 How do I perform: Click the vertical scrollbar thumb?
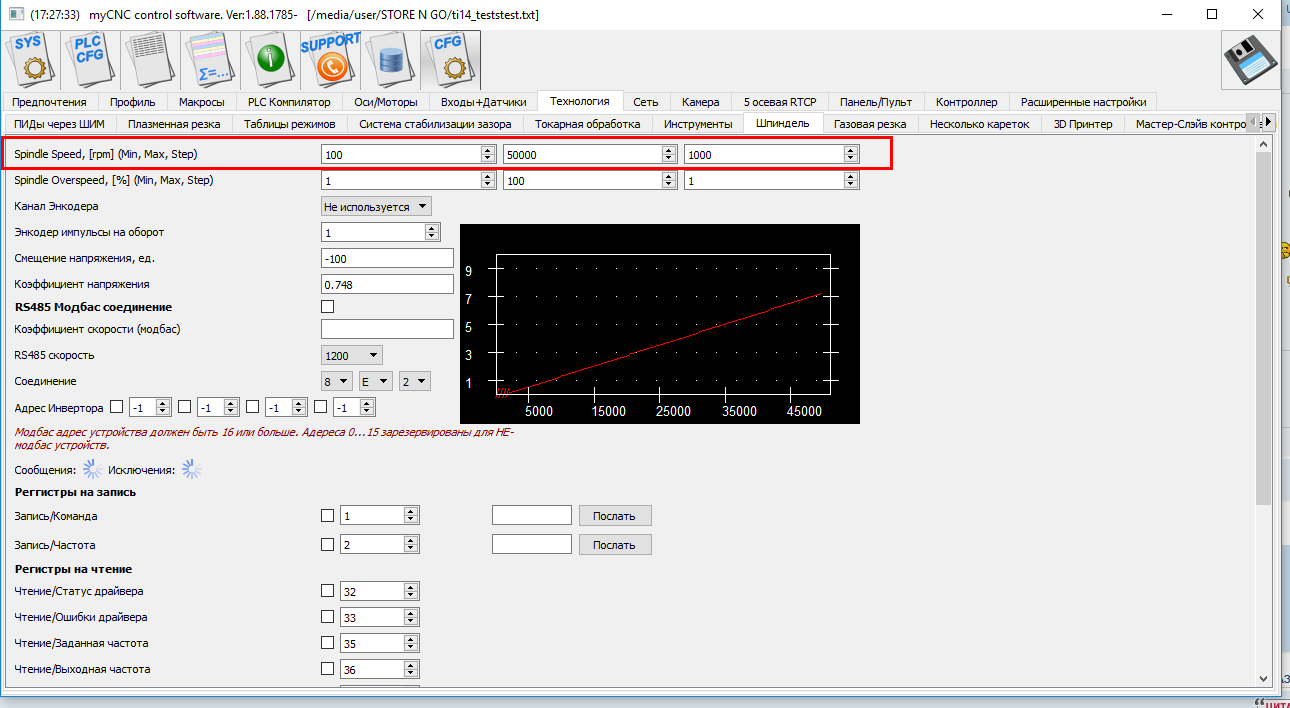[1262, 330]
